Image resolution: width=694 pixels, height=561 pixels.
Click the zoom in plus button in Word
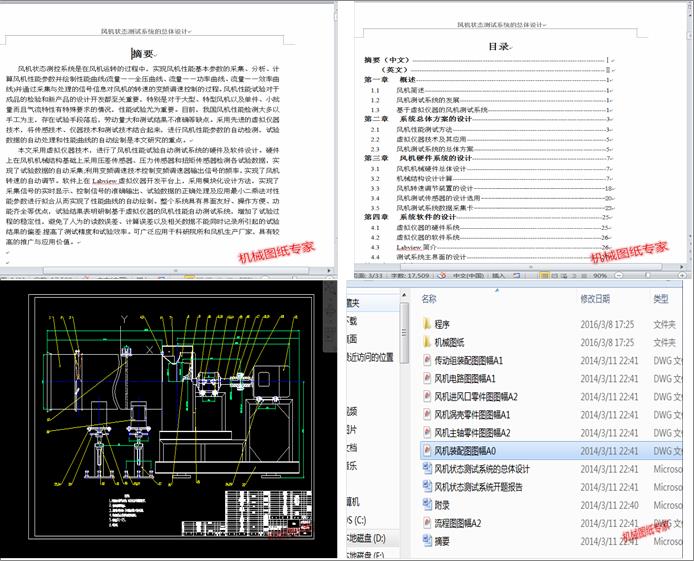point(682,276)
